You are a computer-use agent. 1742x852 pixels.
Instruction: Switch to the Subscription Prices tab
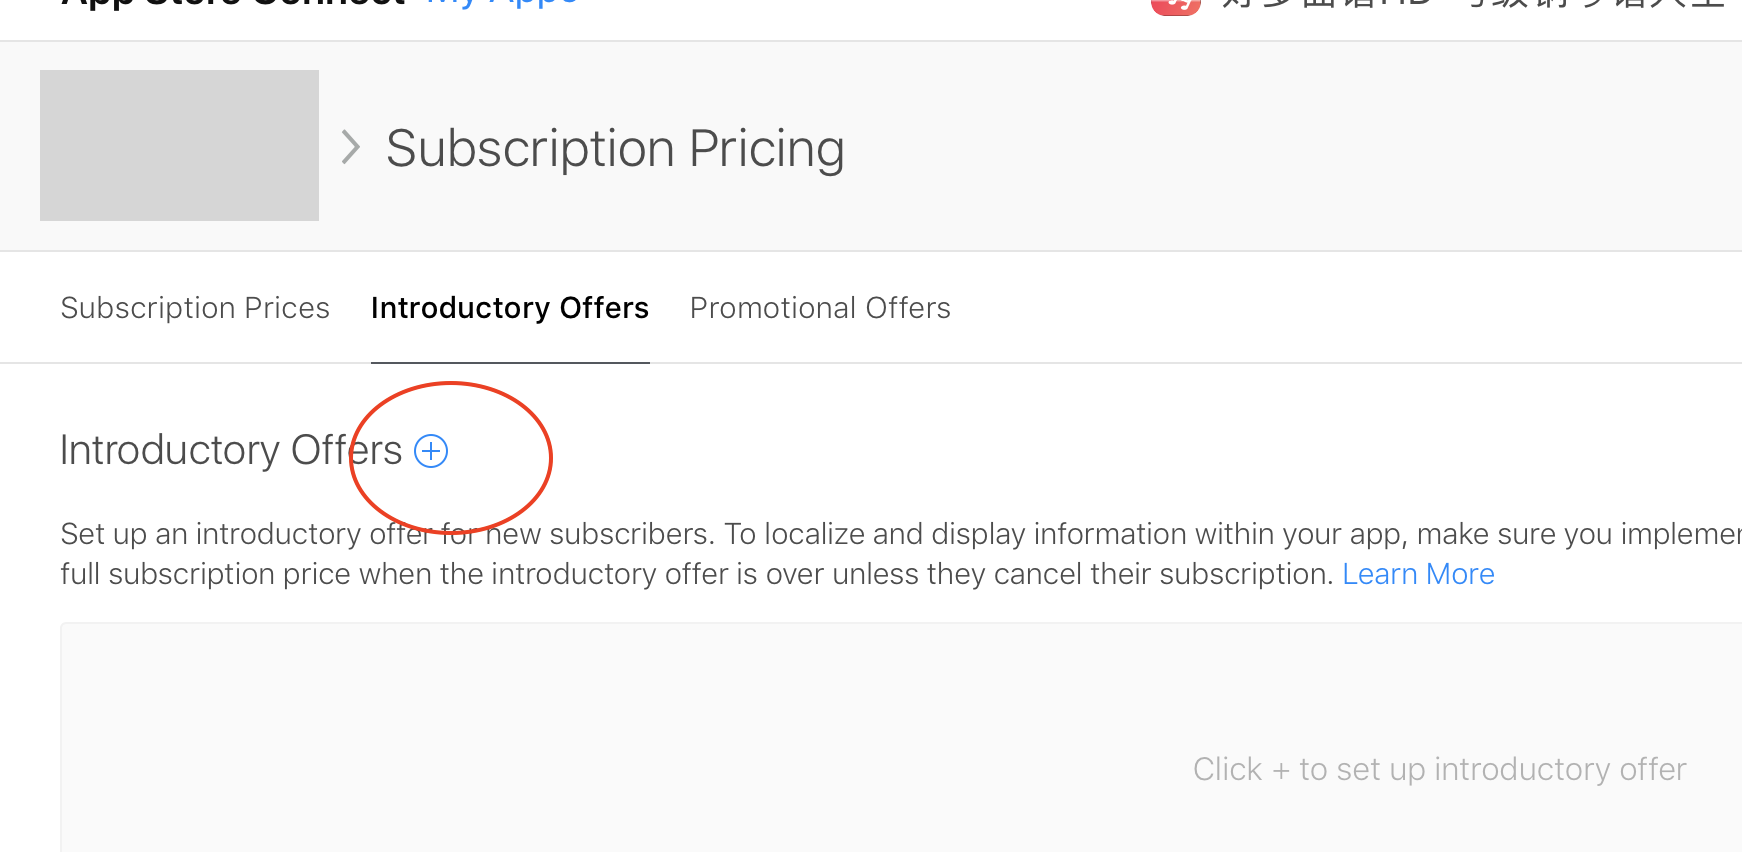(x=195, y=308)
